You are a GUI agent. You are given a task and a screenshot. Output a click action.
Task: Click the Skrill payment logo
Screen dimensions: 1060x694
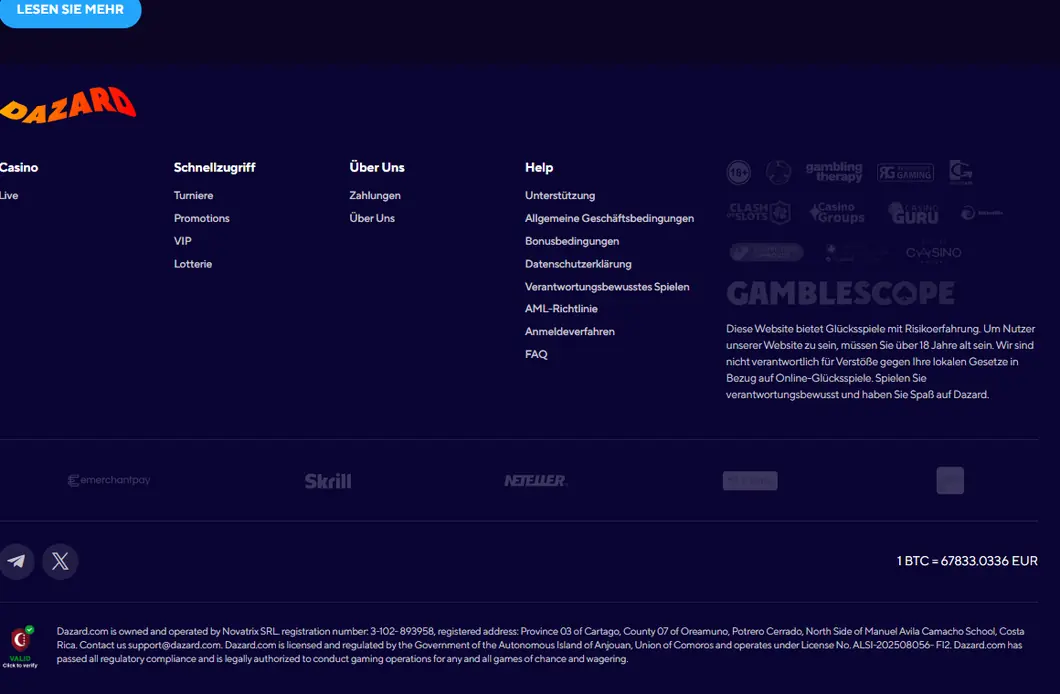[328, 481]
